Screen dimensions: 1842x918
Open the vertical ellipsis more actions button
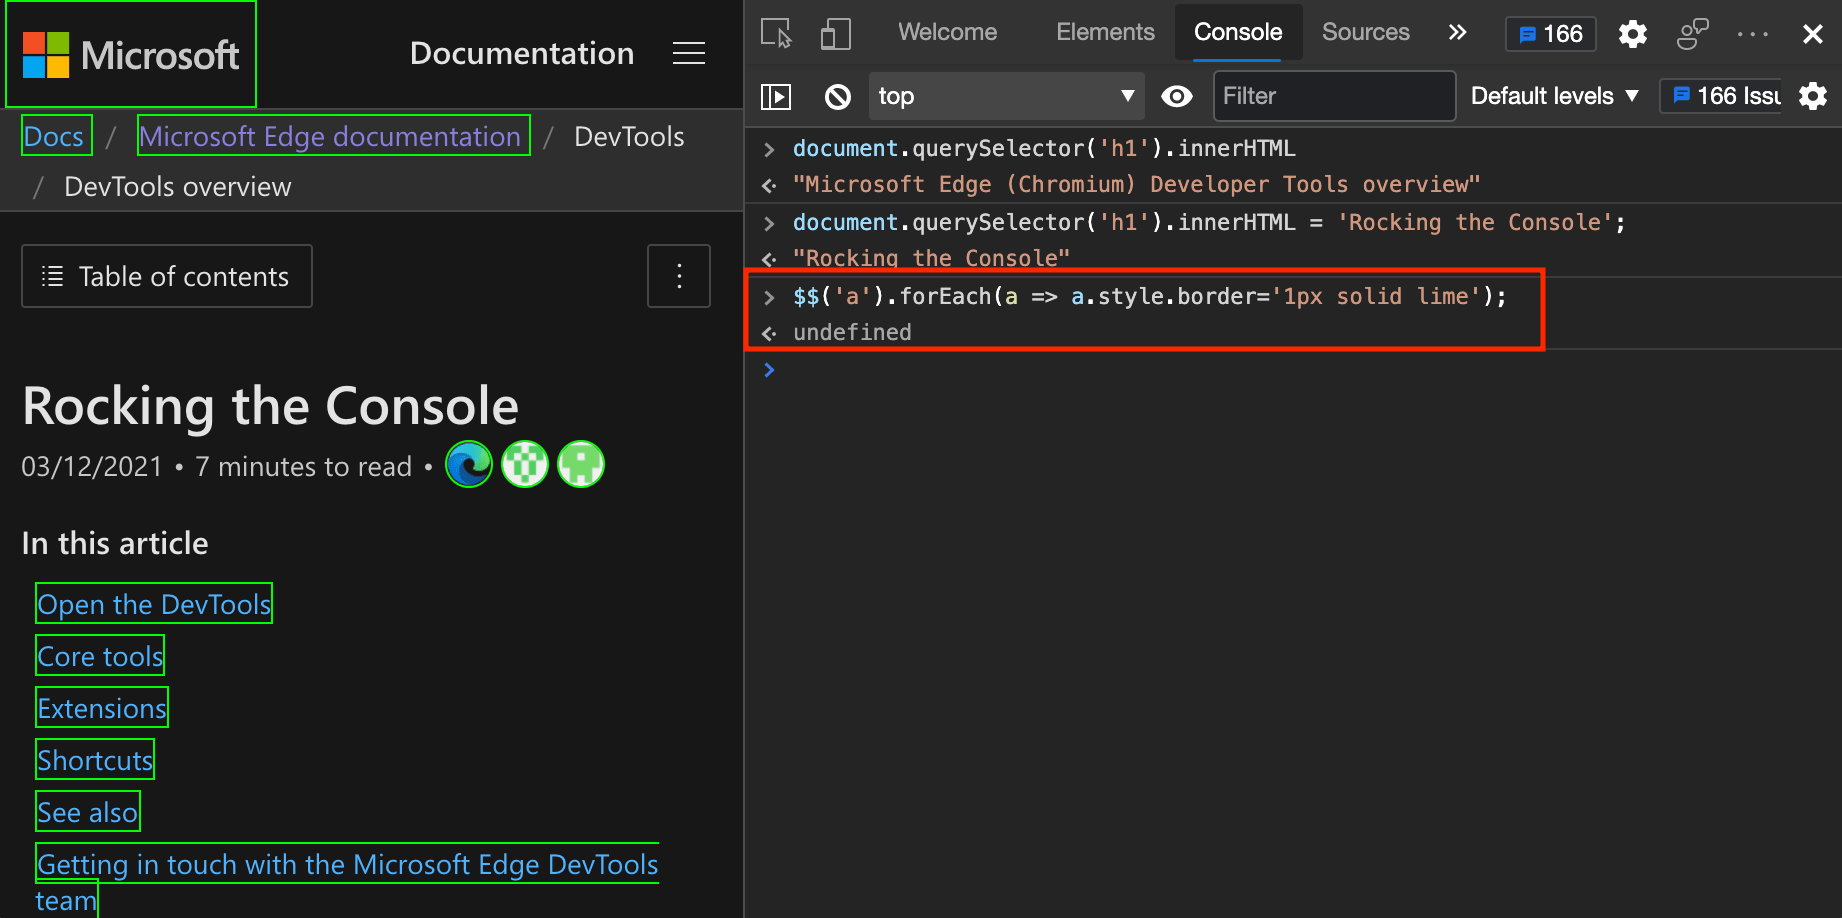[x=679, y=276]
